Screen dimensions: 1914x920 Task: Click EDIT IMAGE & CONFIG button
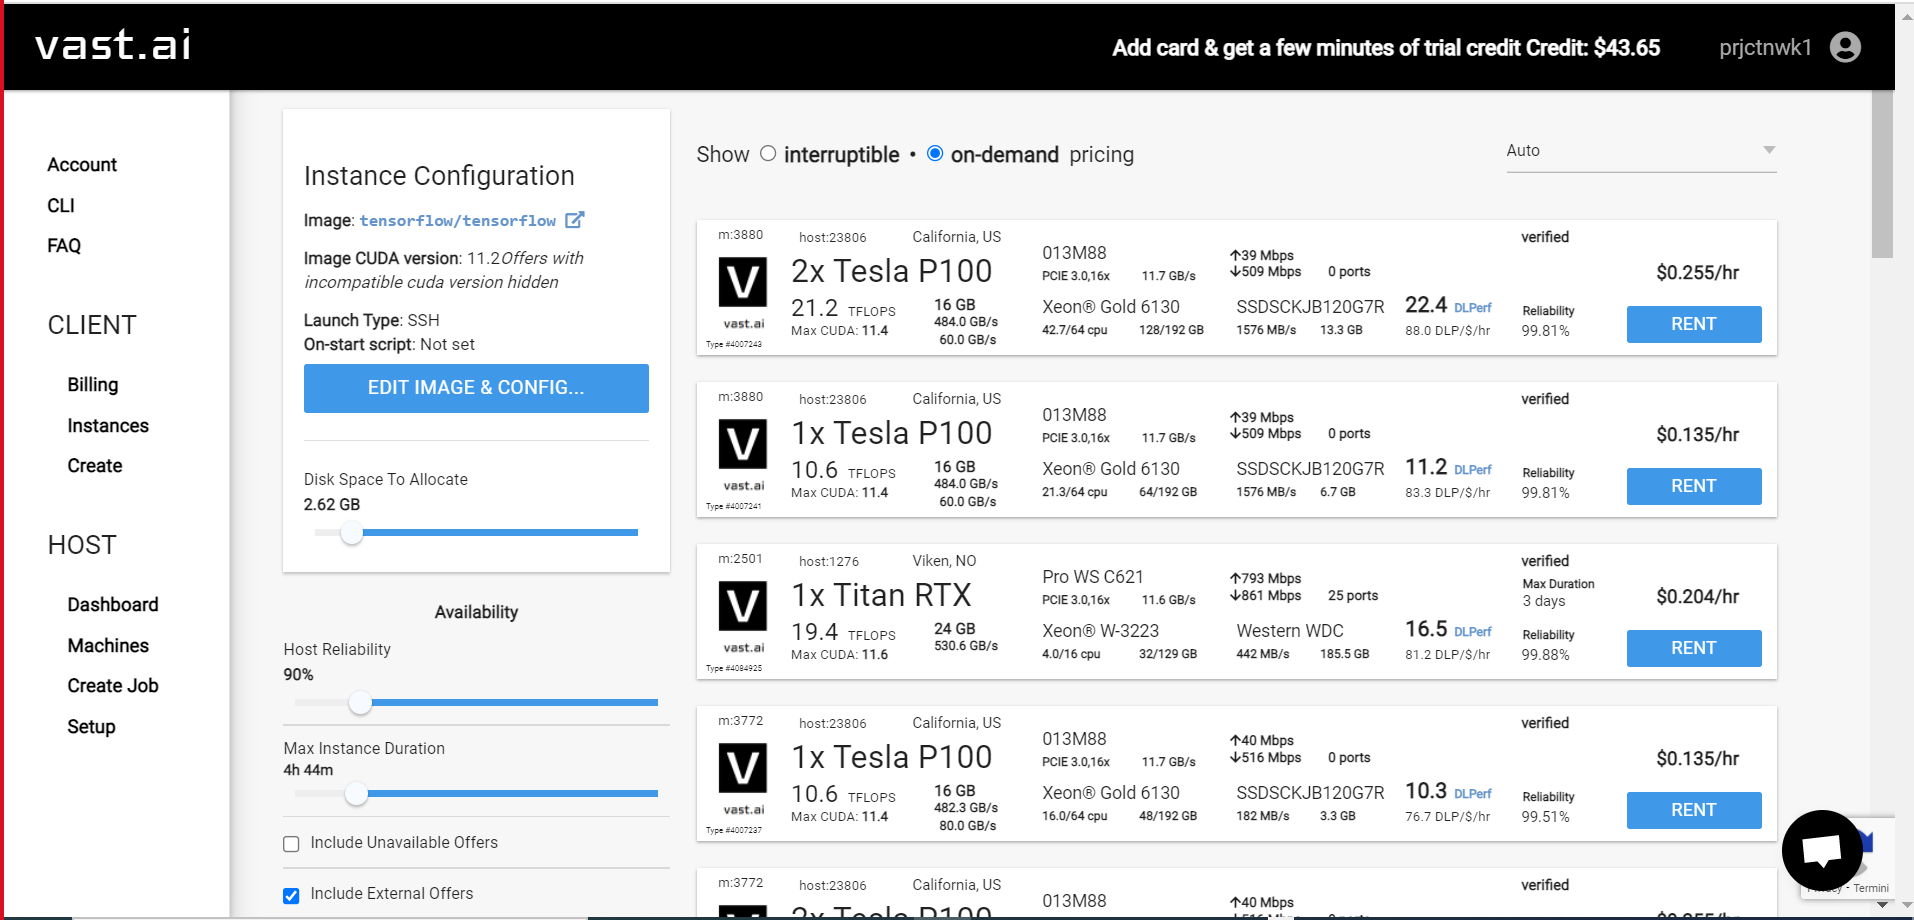(476, 388)
